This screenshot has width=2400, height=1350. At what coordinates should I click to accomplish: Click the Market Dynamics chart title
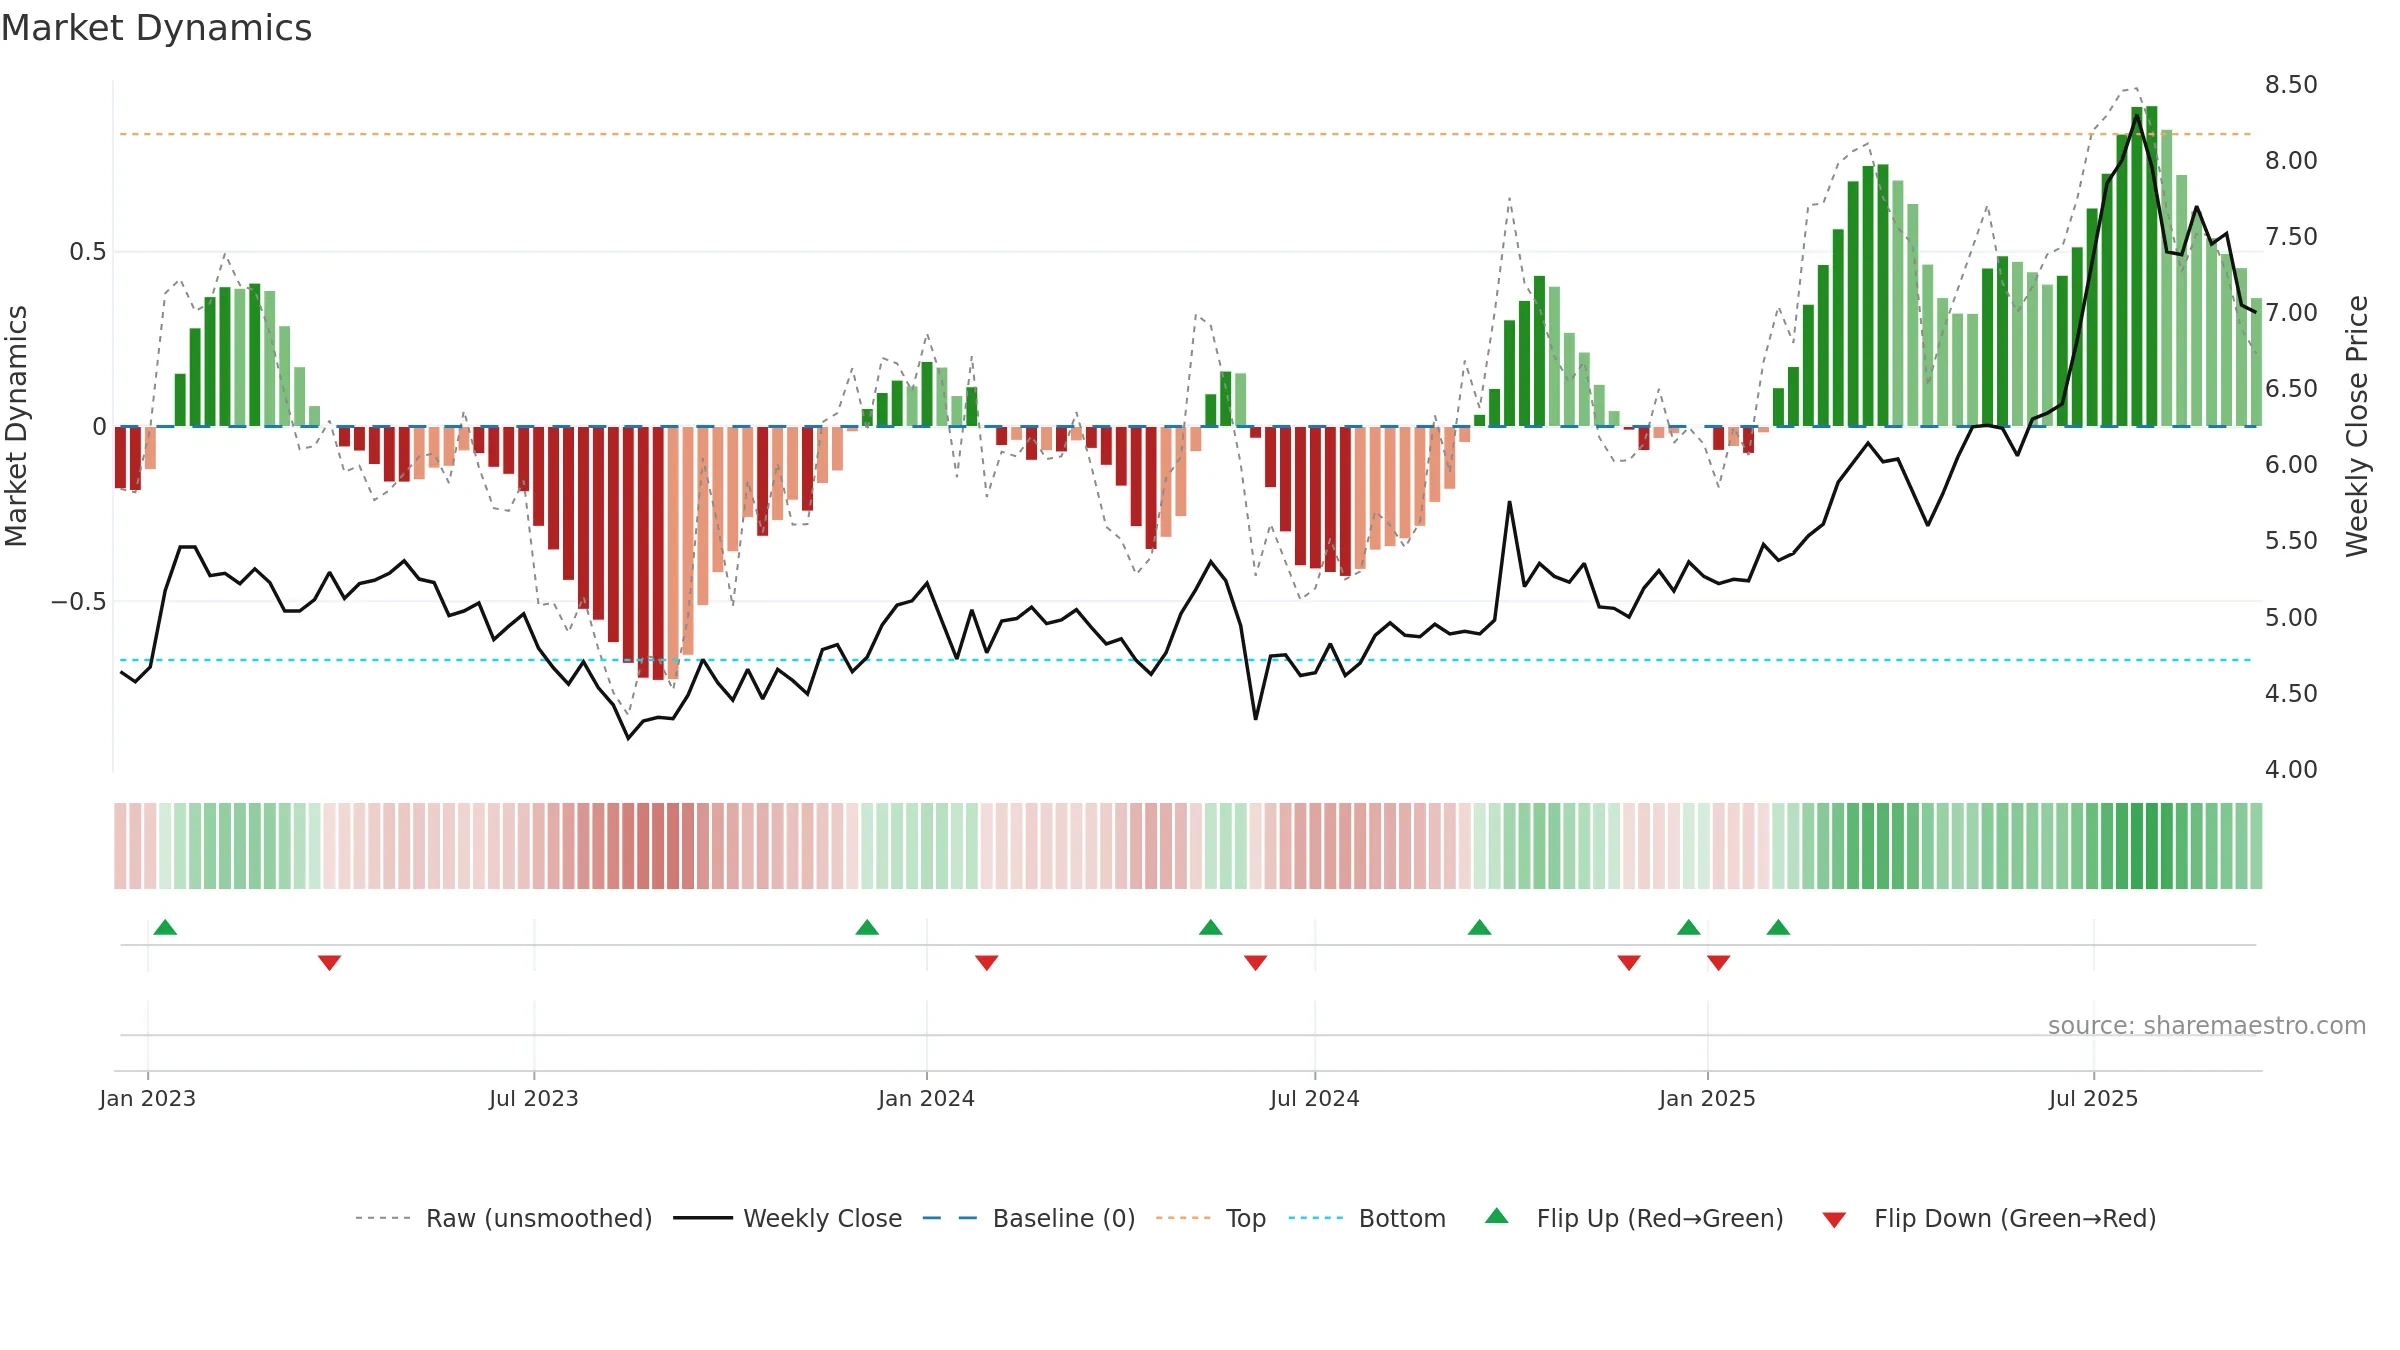click(156, 28)
